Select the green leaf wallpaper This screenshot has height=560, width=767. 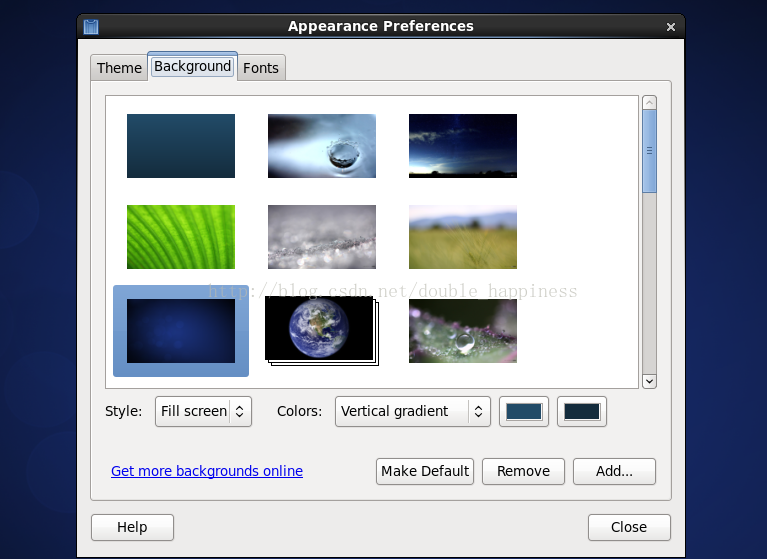(x=181, y=237)
